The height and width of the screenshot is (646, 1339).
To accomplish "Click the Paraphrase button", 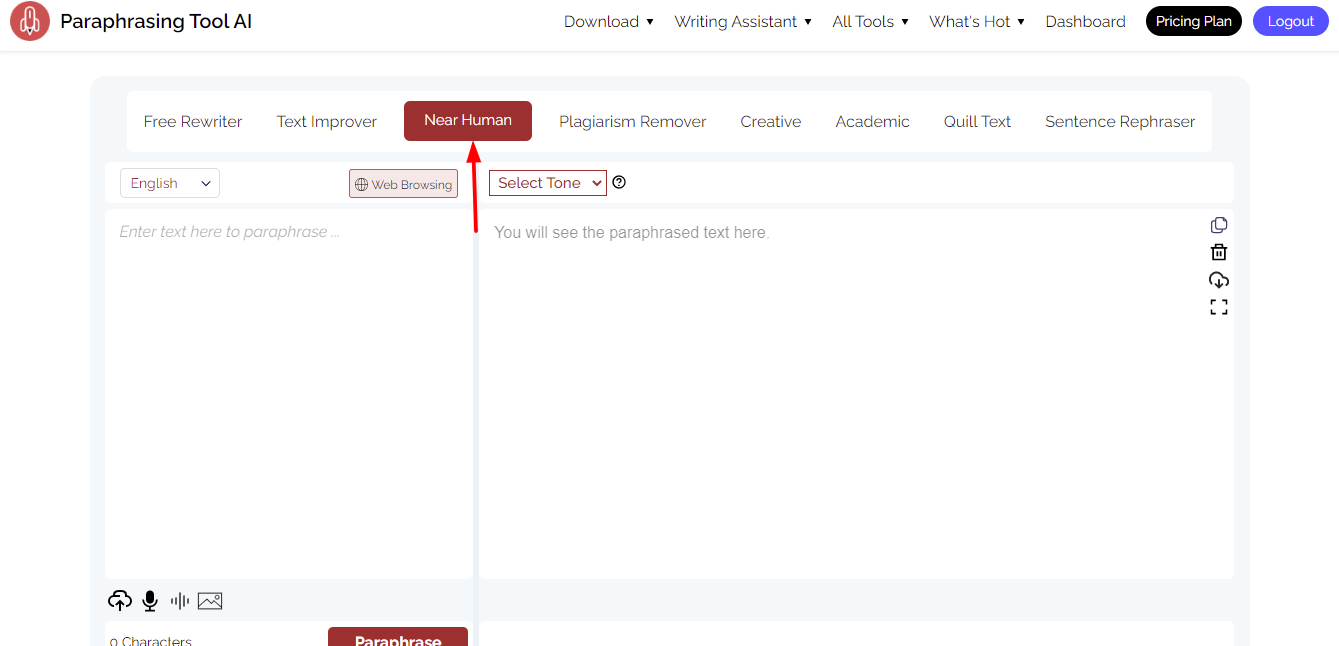I will (x=398, y=637).
